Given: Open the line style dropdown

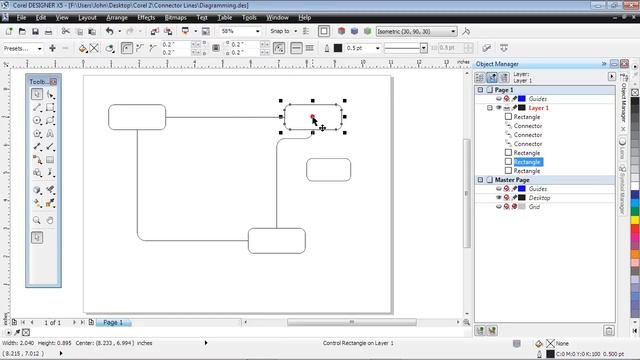Looking at the screenshot, I should [424, 48].
